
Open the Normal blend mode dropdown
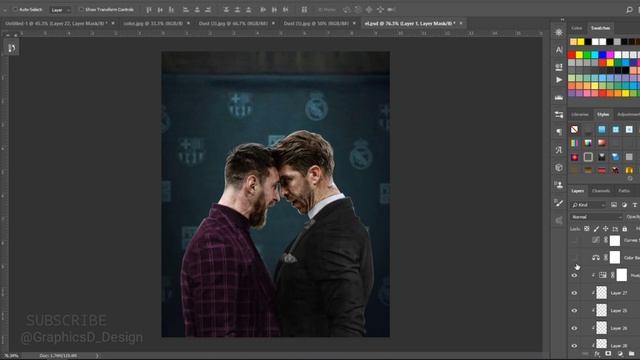pyautogui.click(x=596, y=217)
